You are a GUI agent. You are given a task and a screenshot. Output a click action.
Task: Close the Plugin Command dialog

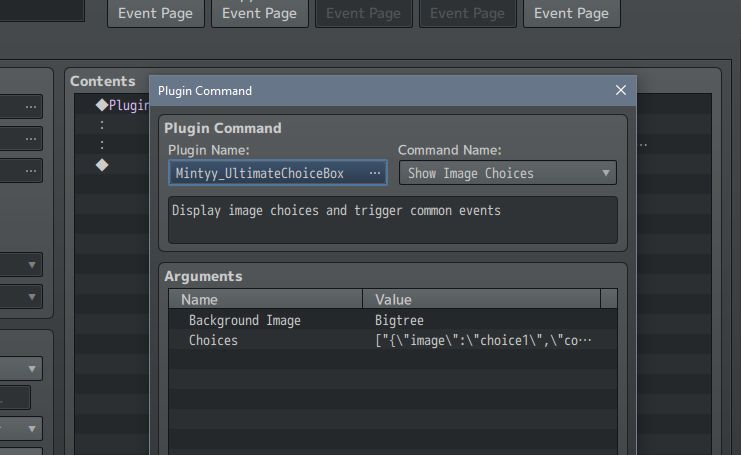[620, 90]
